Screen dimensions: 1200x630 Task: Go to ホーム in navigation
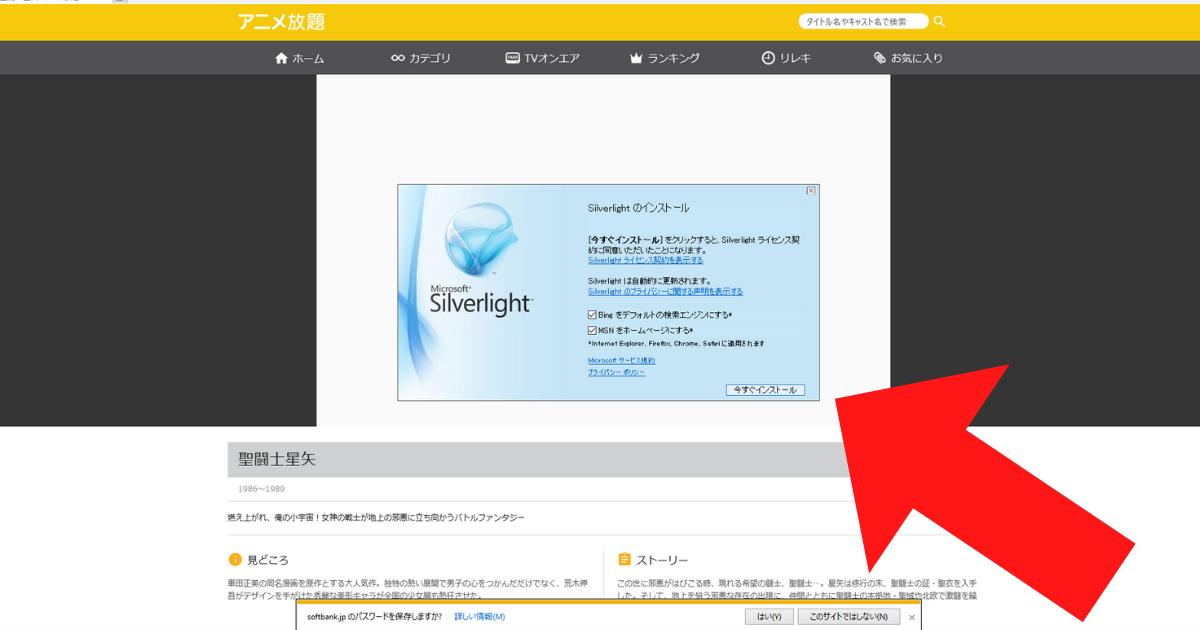click(x=299, y=58)
